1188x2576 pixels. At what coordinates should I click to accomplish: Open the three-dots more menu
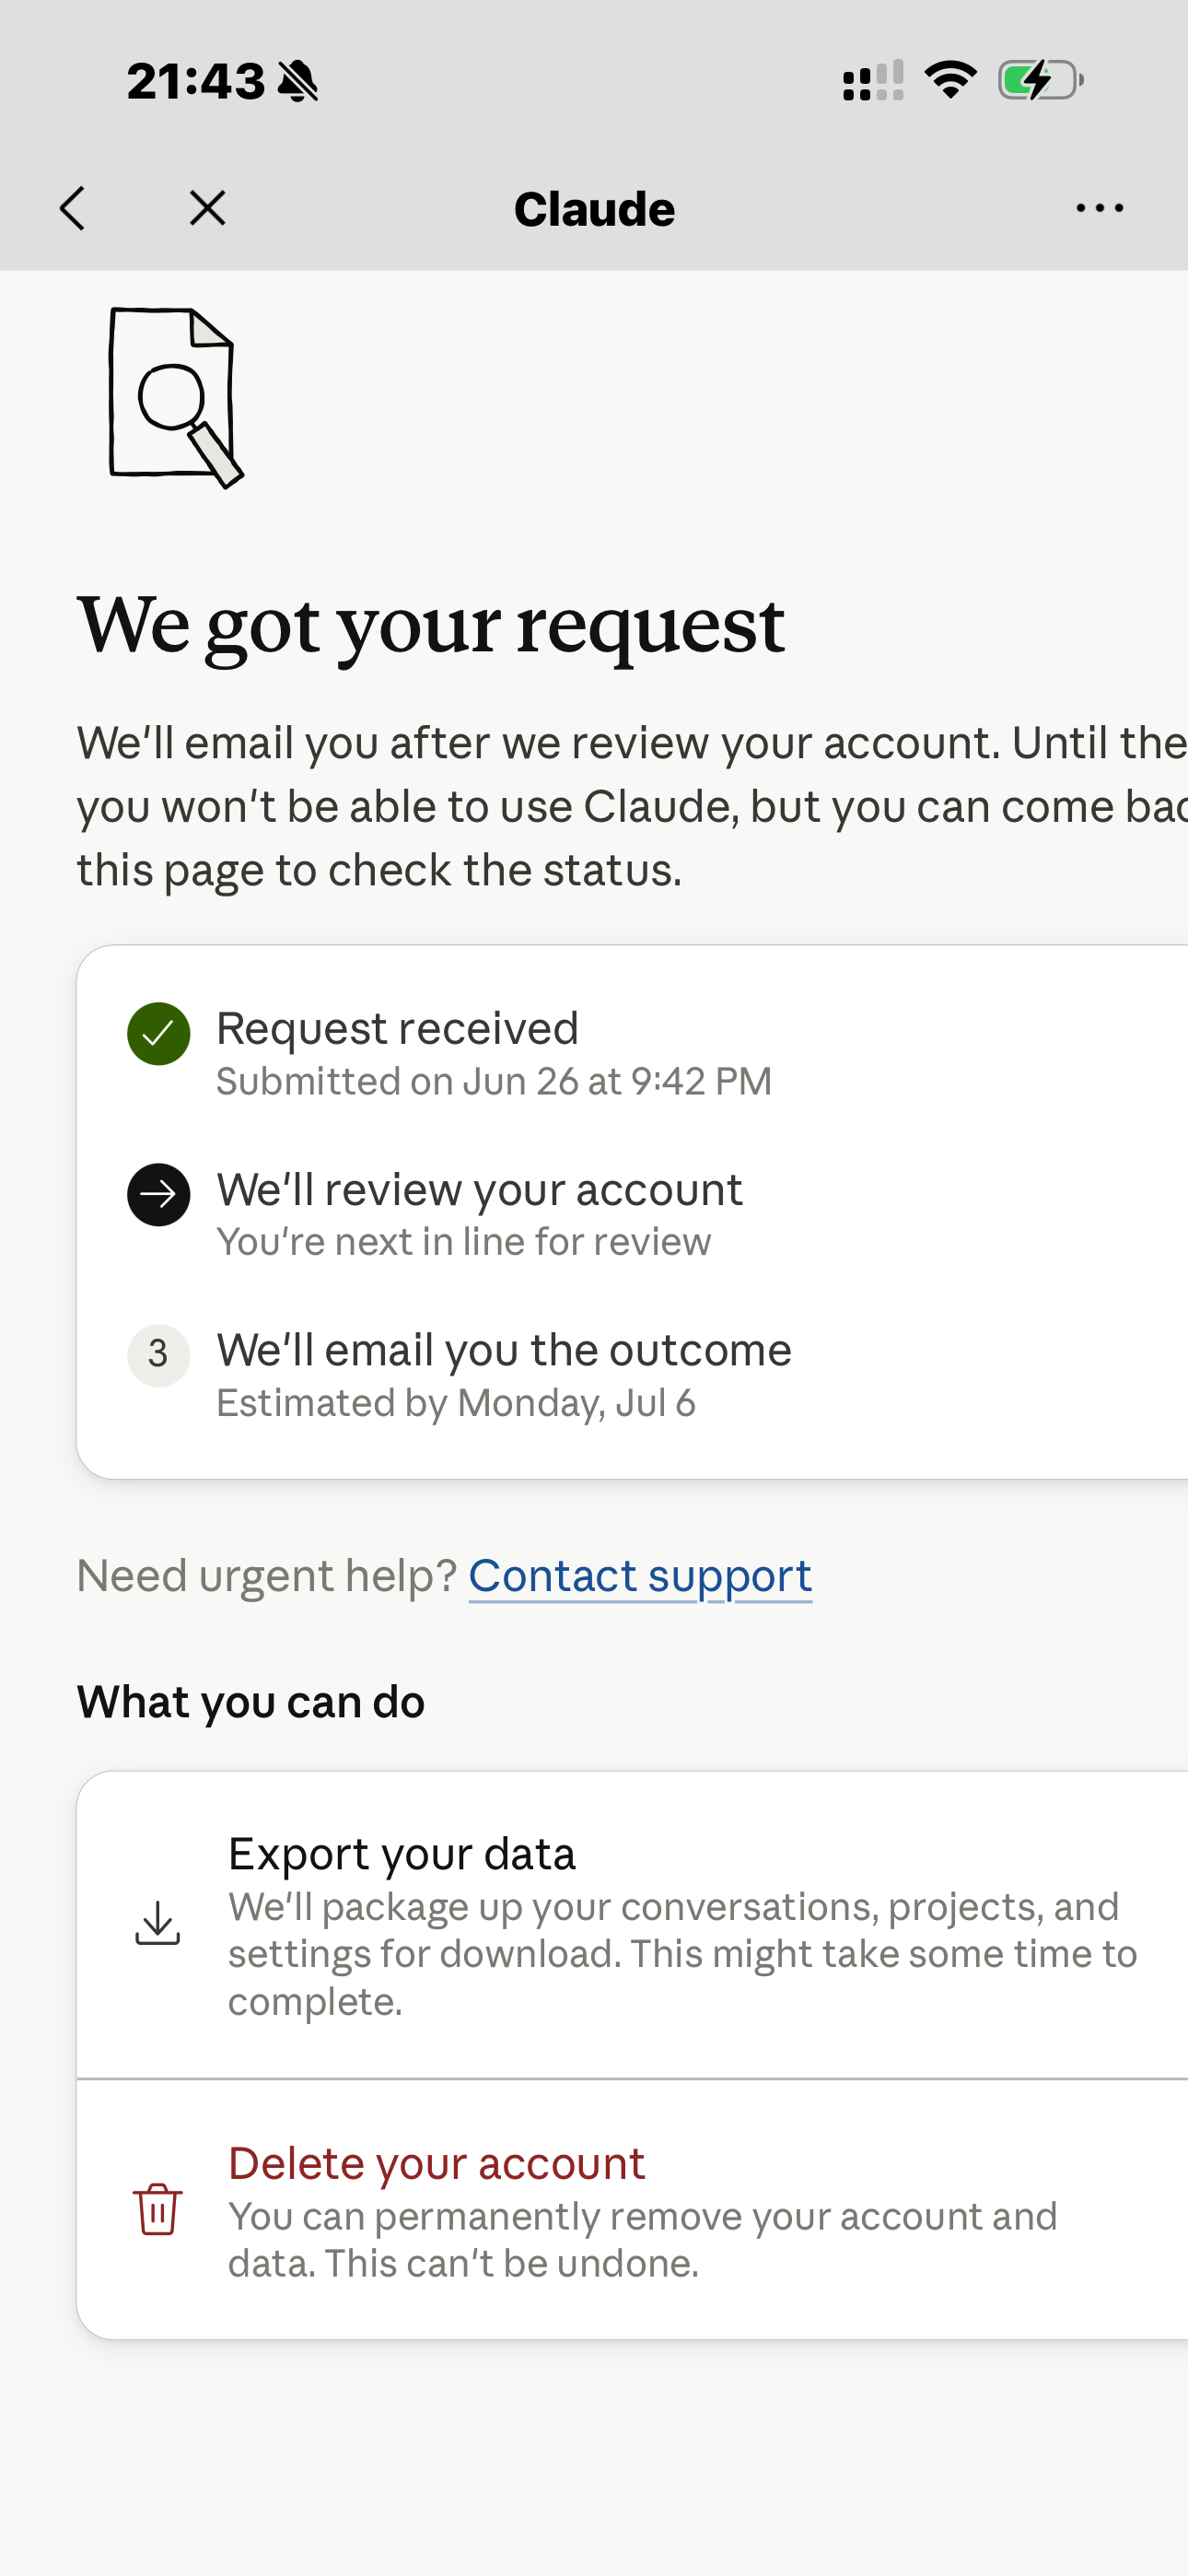[1099, 209]
